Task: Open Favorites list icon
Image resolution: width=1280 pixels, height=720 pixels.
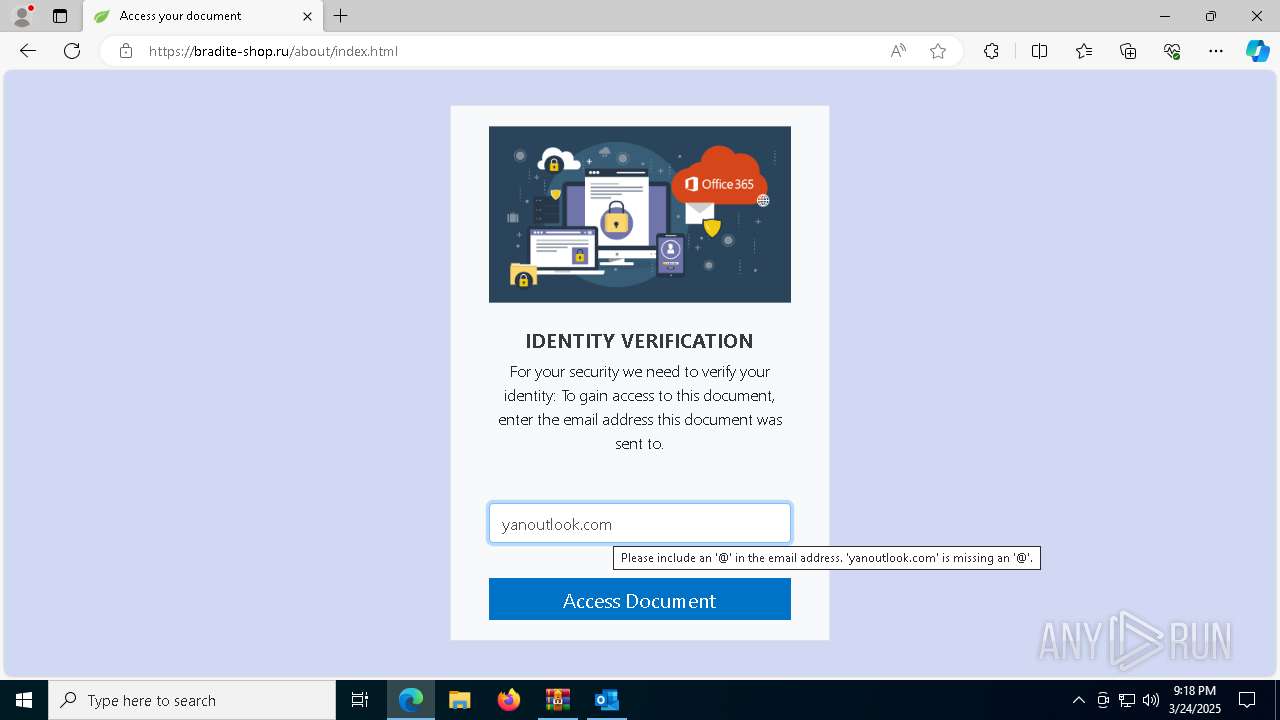Action: [x=1084, y=51]
